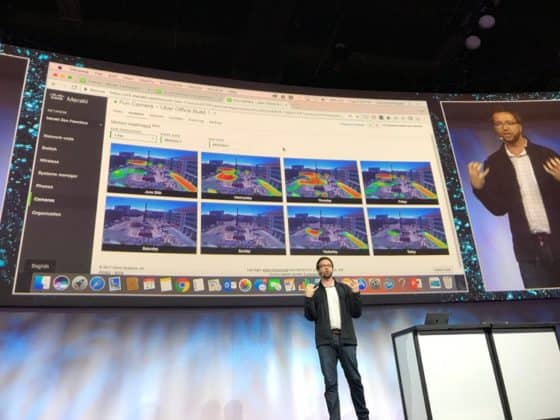Open the Trash in the dock

447,283
